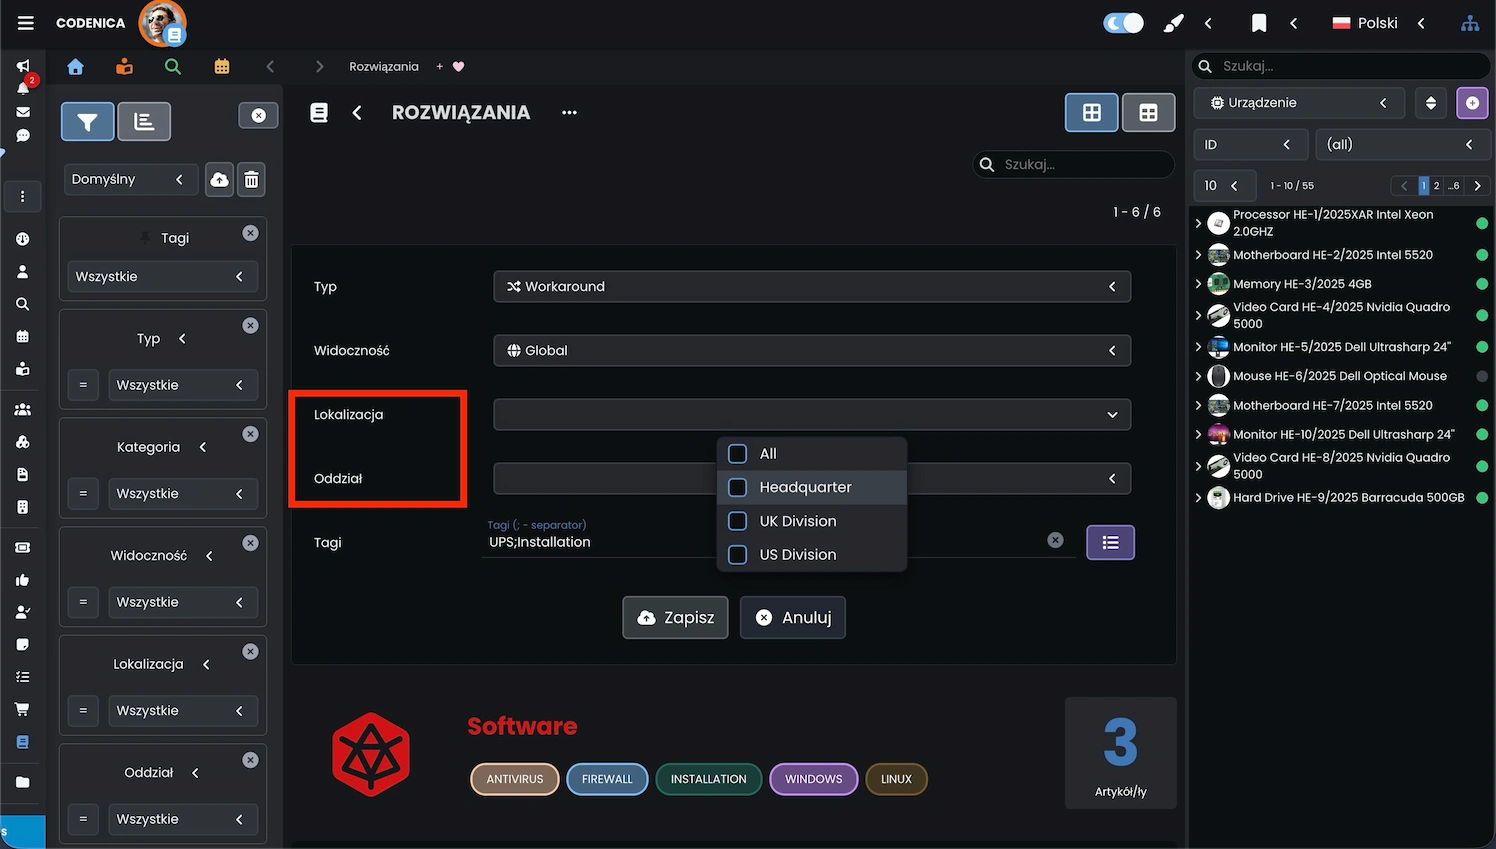Open the Typ Workaround dropdown
Image resolution: width=1496 pixels, height=849 pixels.
click(x=811, y=287)
